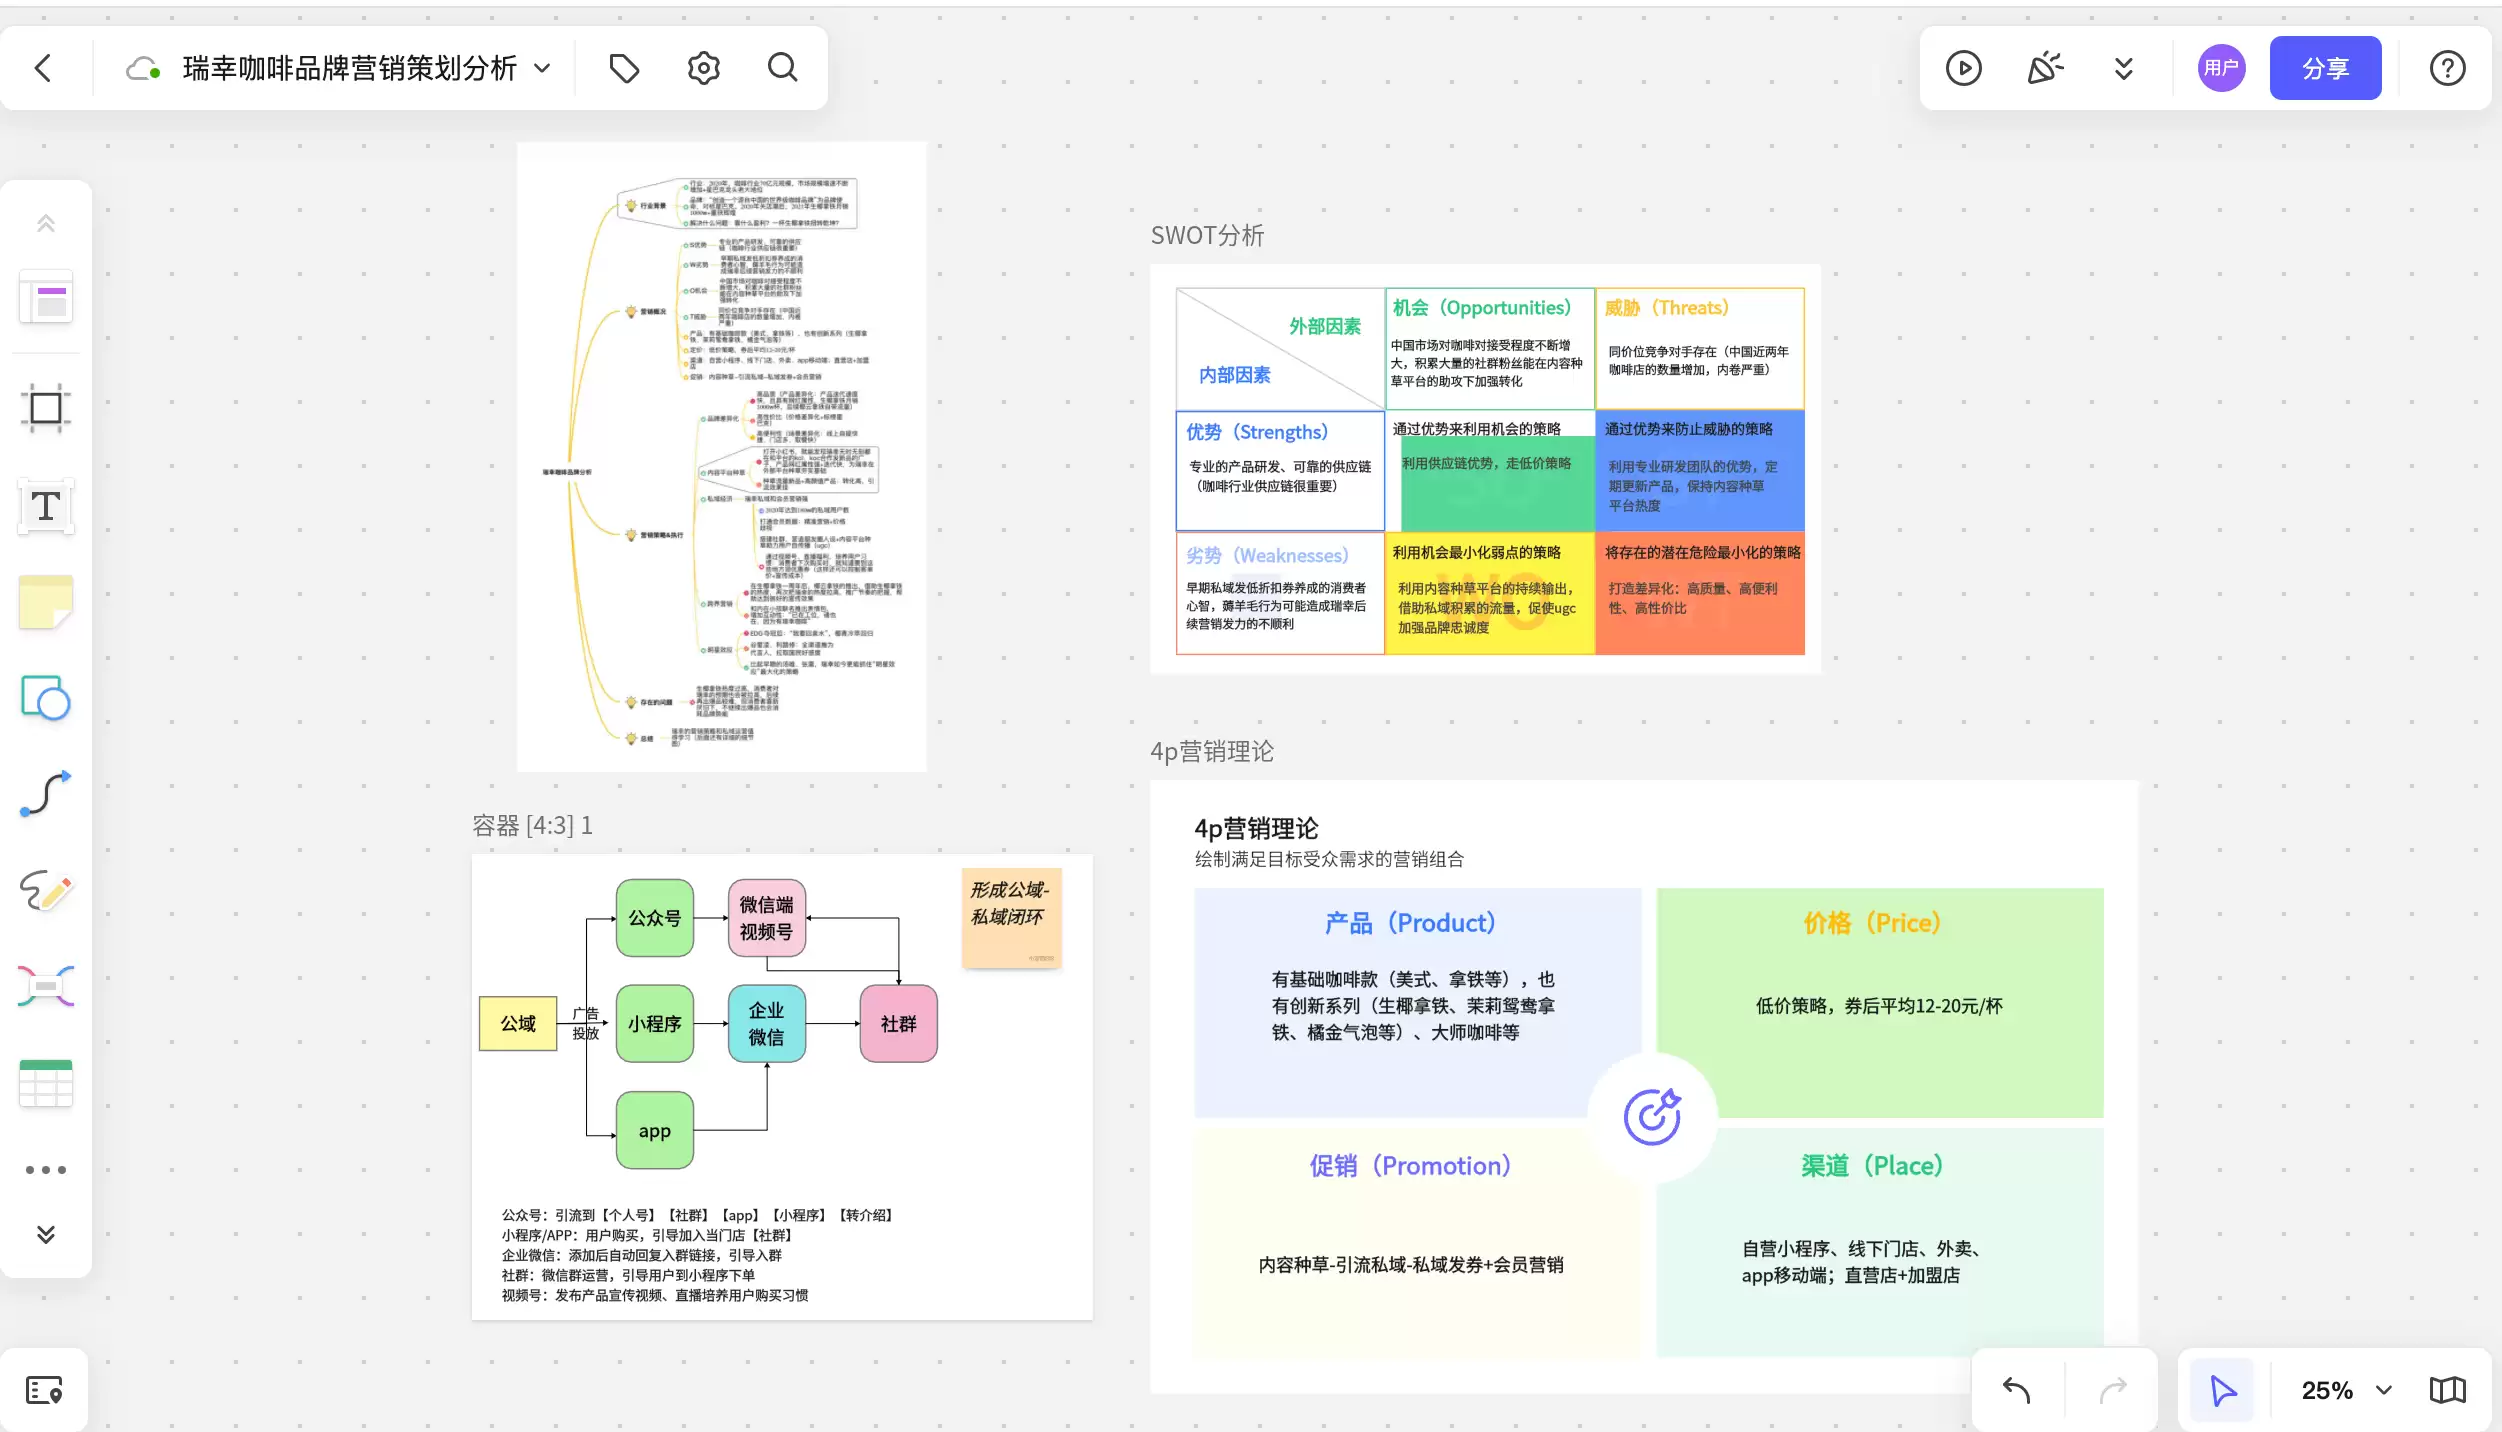
Task: Select the Text tool
Action: coord(46,506)
